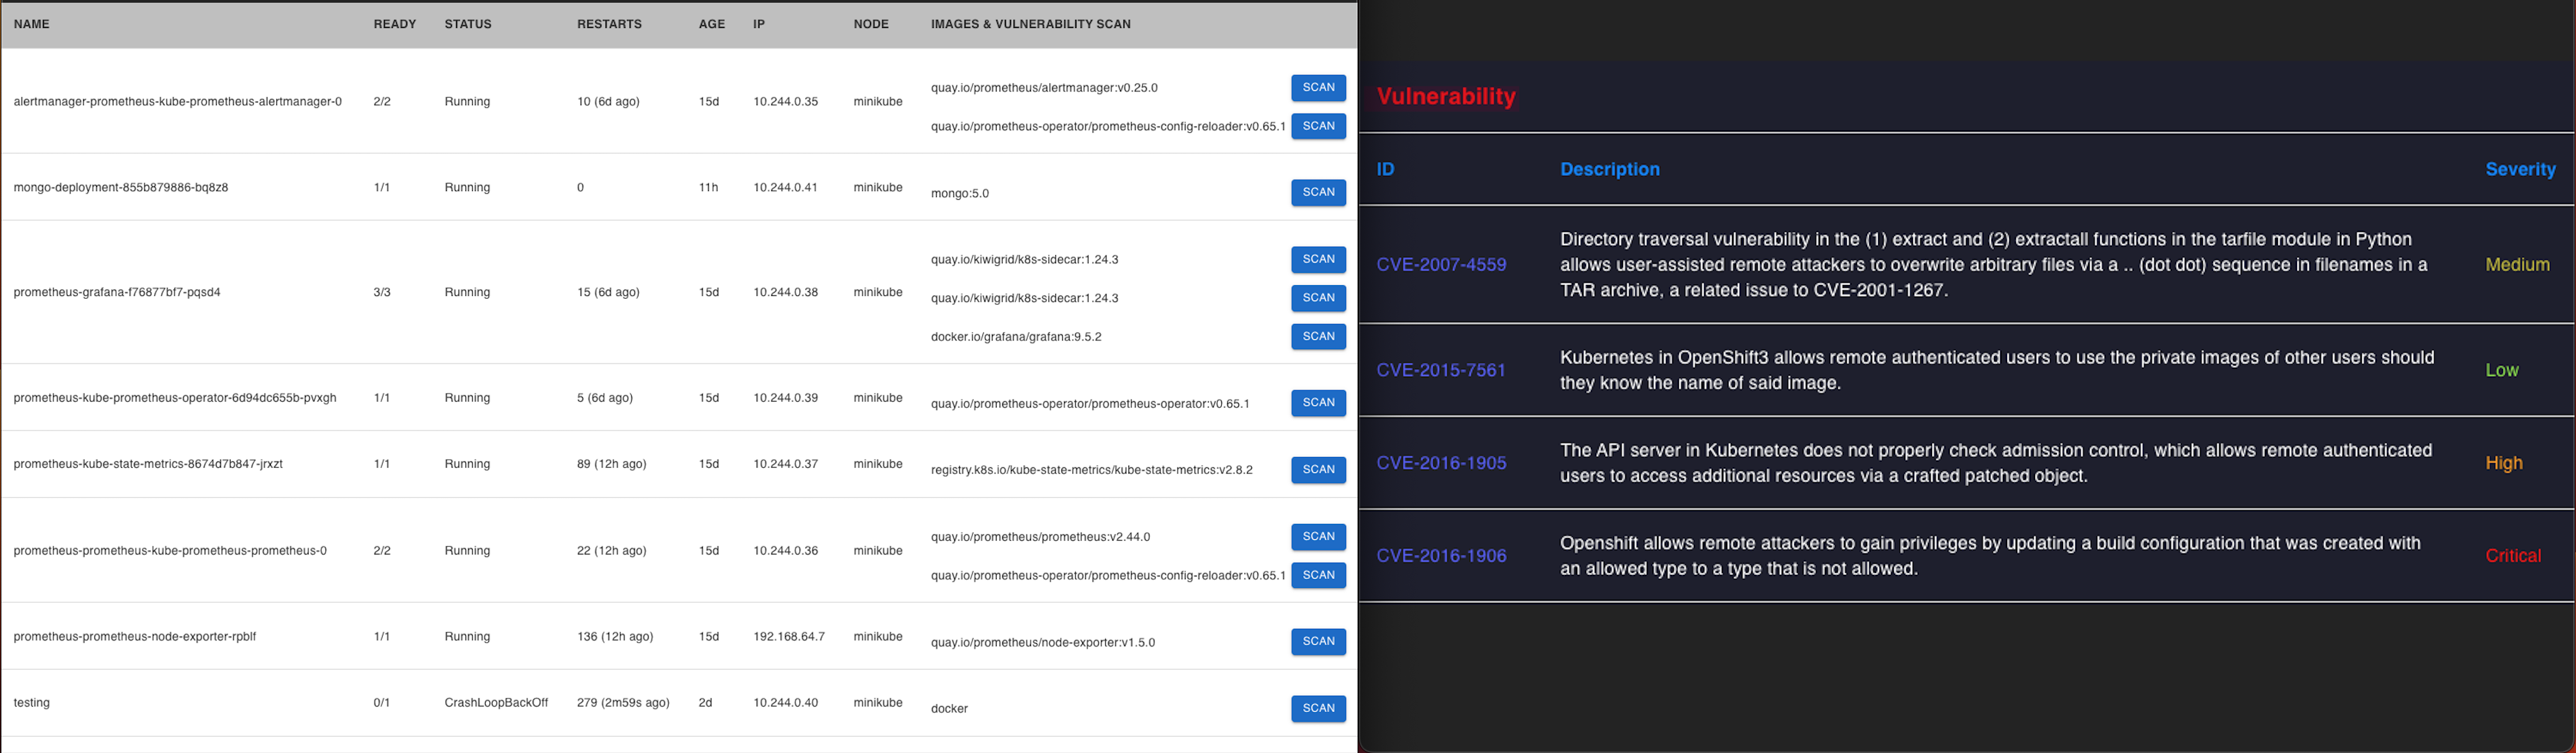The image size is (2576, 753).
Task: Click the CrashLoopBackOff status text
Action: coord(496,703)
